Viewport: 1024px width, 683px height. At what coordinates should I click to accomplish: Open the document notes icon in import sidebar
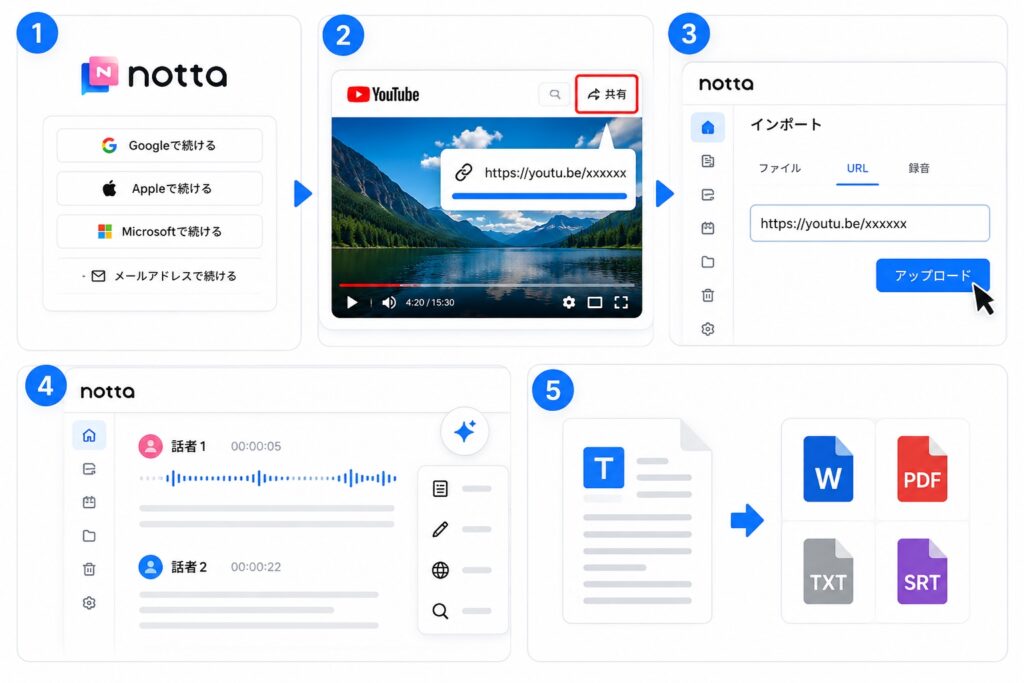708,161
